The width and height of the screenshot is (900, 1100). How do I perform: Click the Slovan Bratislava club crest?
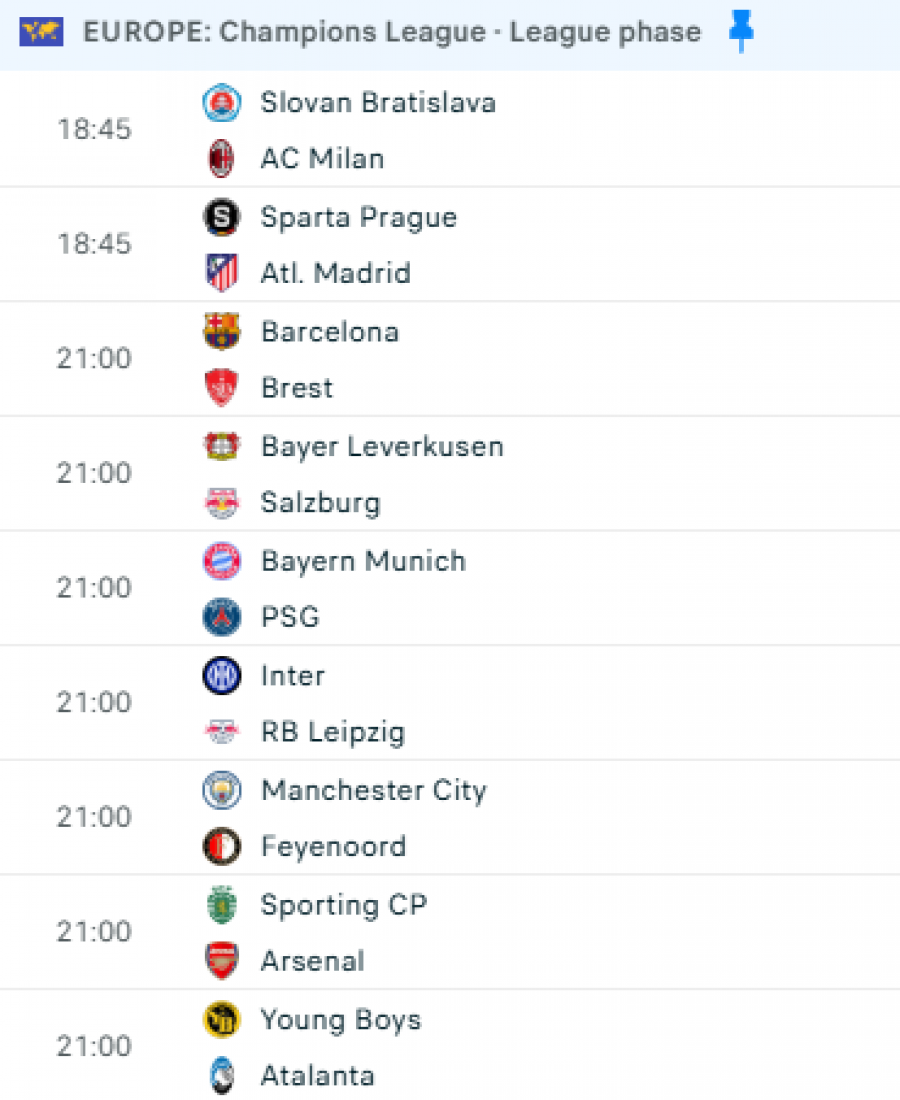point(221,103)
